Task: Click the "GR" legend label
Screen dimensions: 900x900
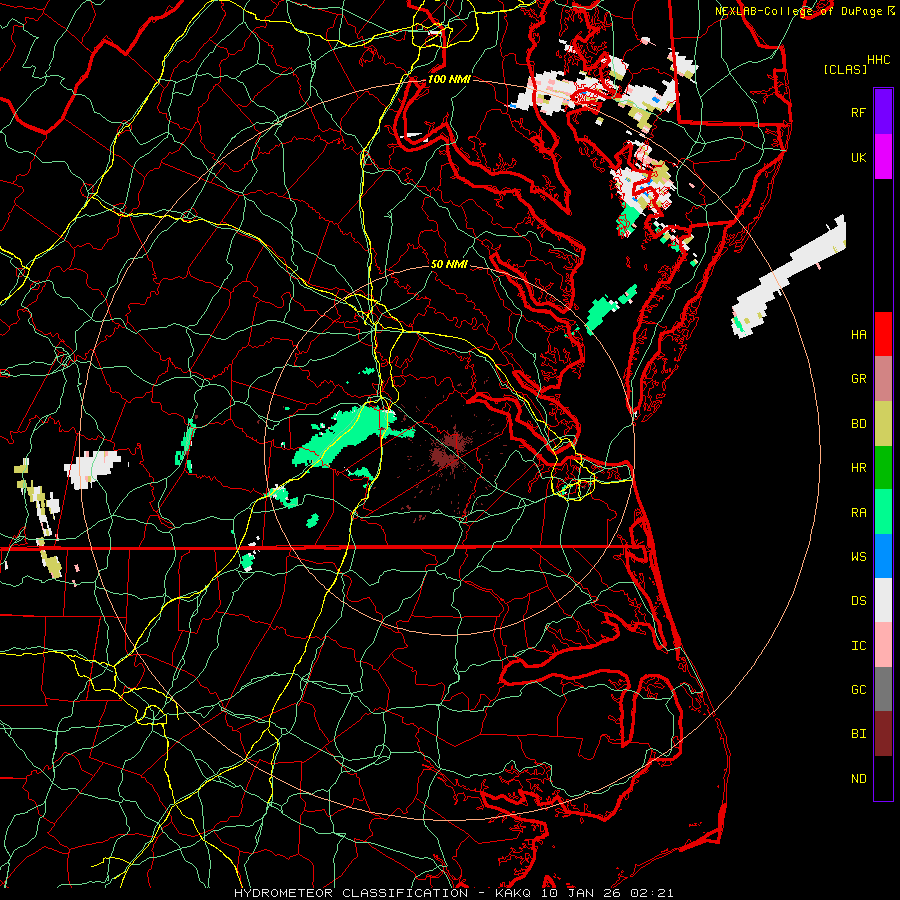Action: [x=858, y=379]
